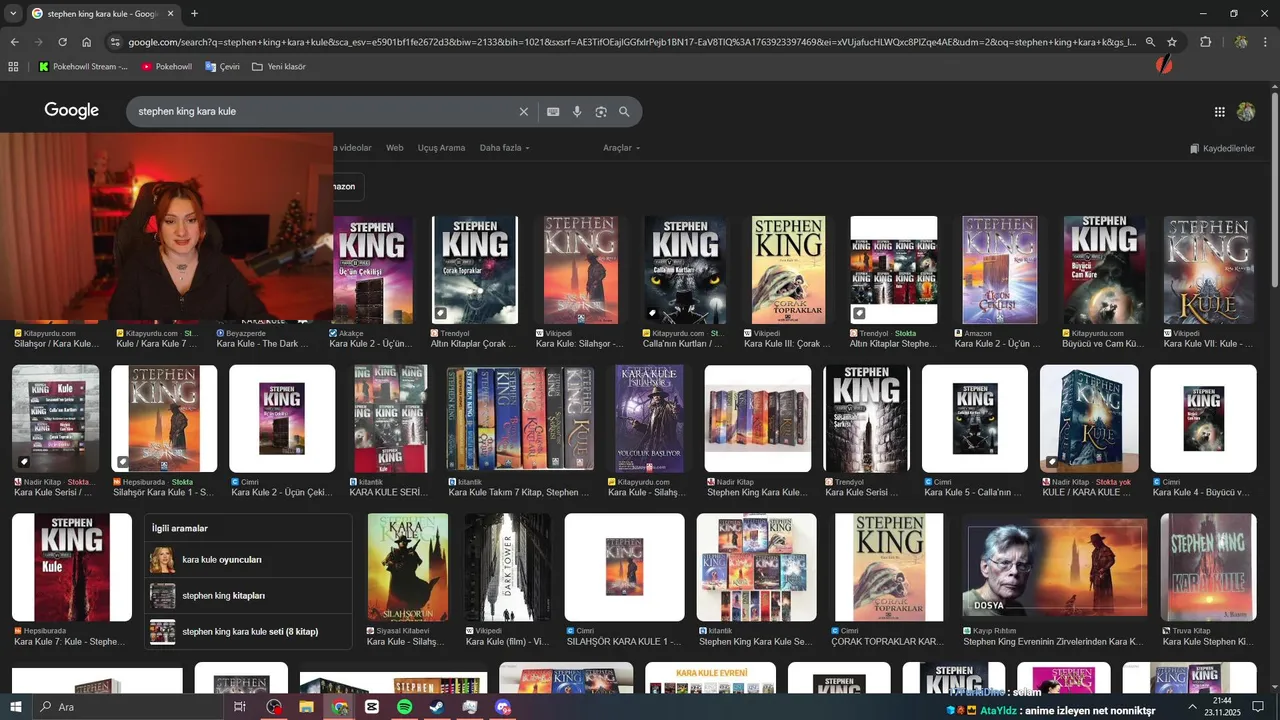Open Steam from the taskbar
1280x720 pixels.
pyautogui.click(x=438, y=707)
